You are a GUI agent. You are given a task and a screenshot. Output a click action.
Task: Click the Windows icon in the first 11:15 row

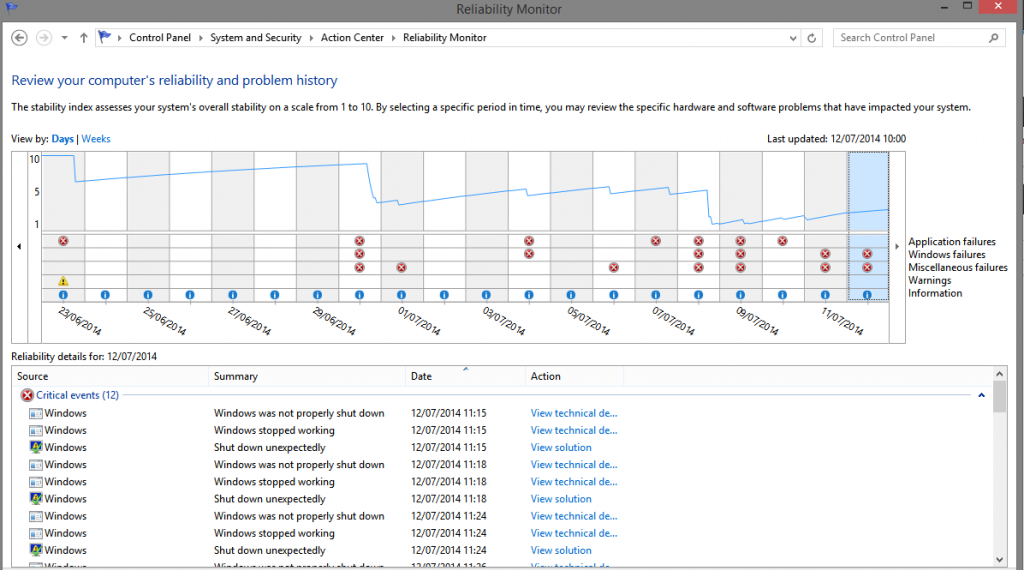point(36,413)
